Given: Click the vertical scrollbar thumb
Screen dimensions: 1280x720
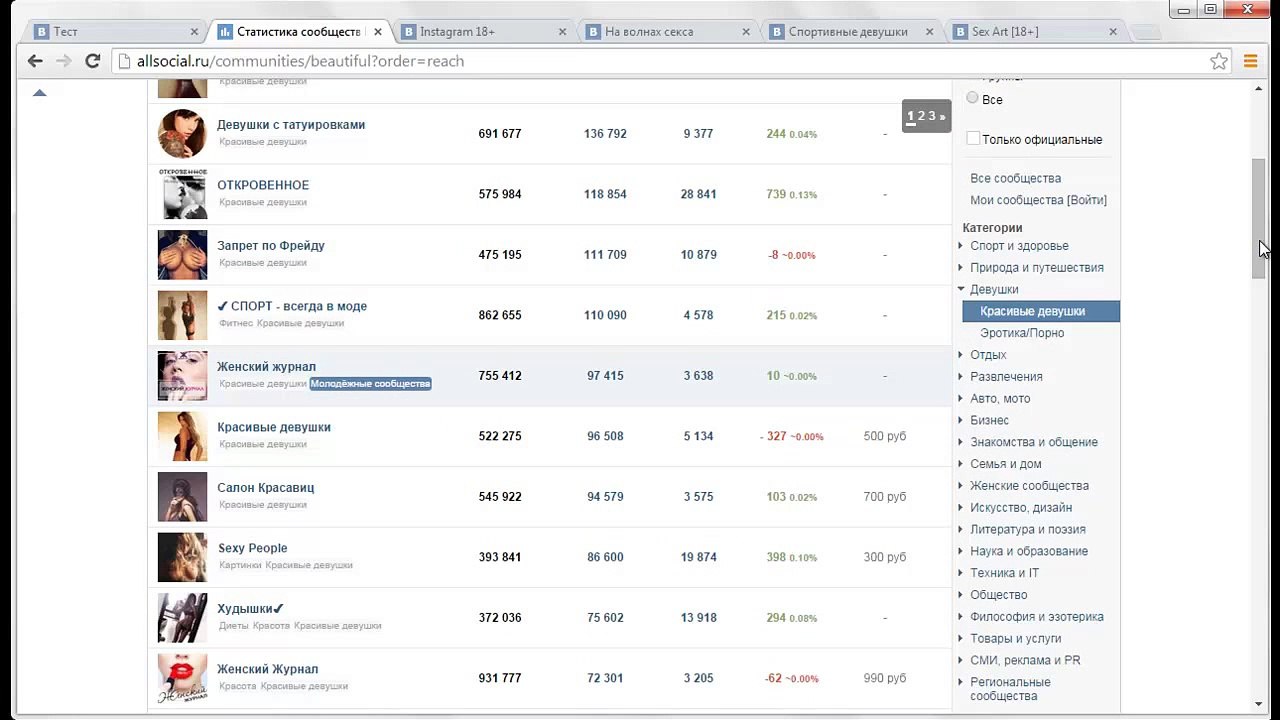Looking at the screenshot, I should pos(1259,218).
